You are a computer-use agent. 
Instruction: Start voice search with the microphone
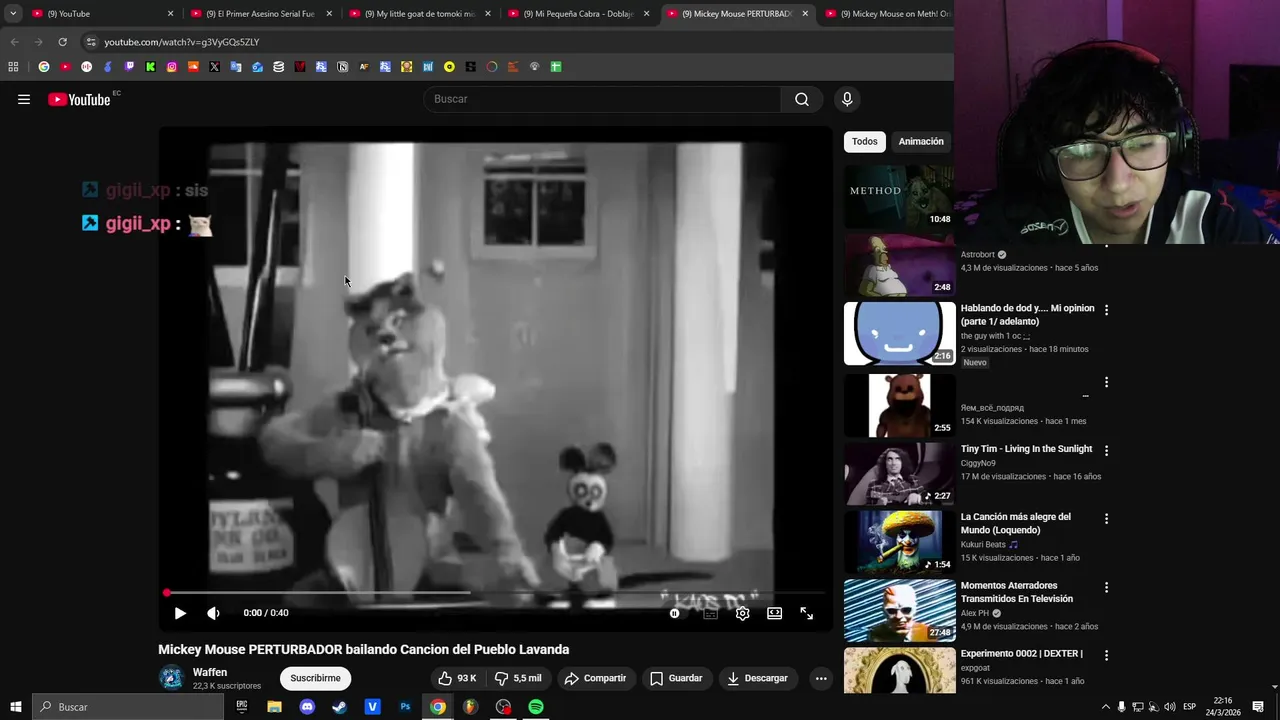point(847,99)
